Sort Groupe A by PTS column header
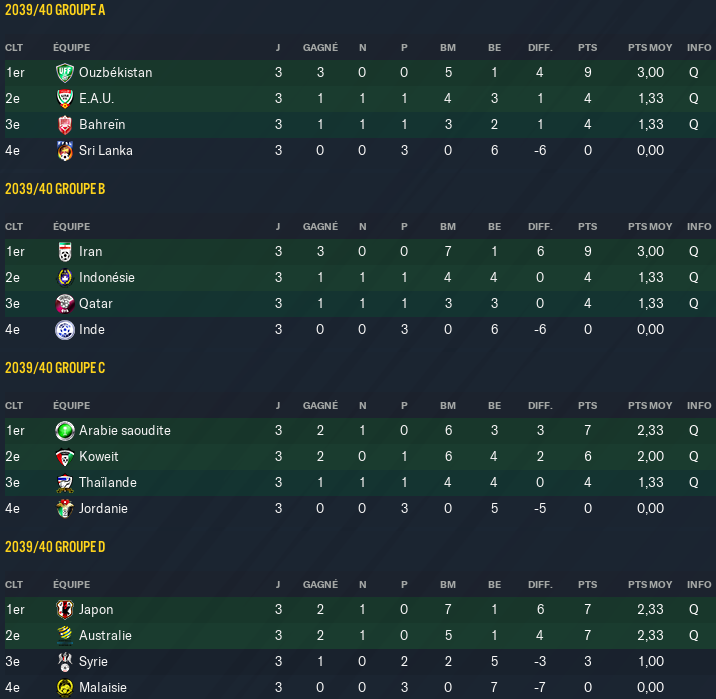The width and height of the screenshot is (716, 699). click(x=587, y=47)
